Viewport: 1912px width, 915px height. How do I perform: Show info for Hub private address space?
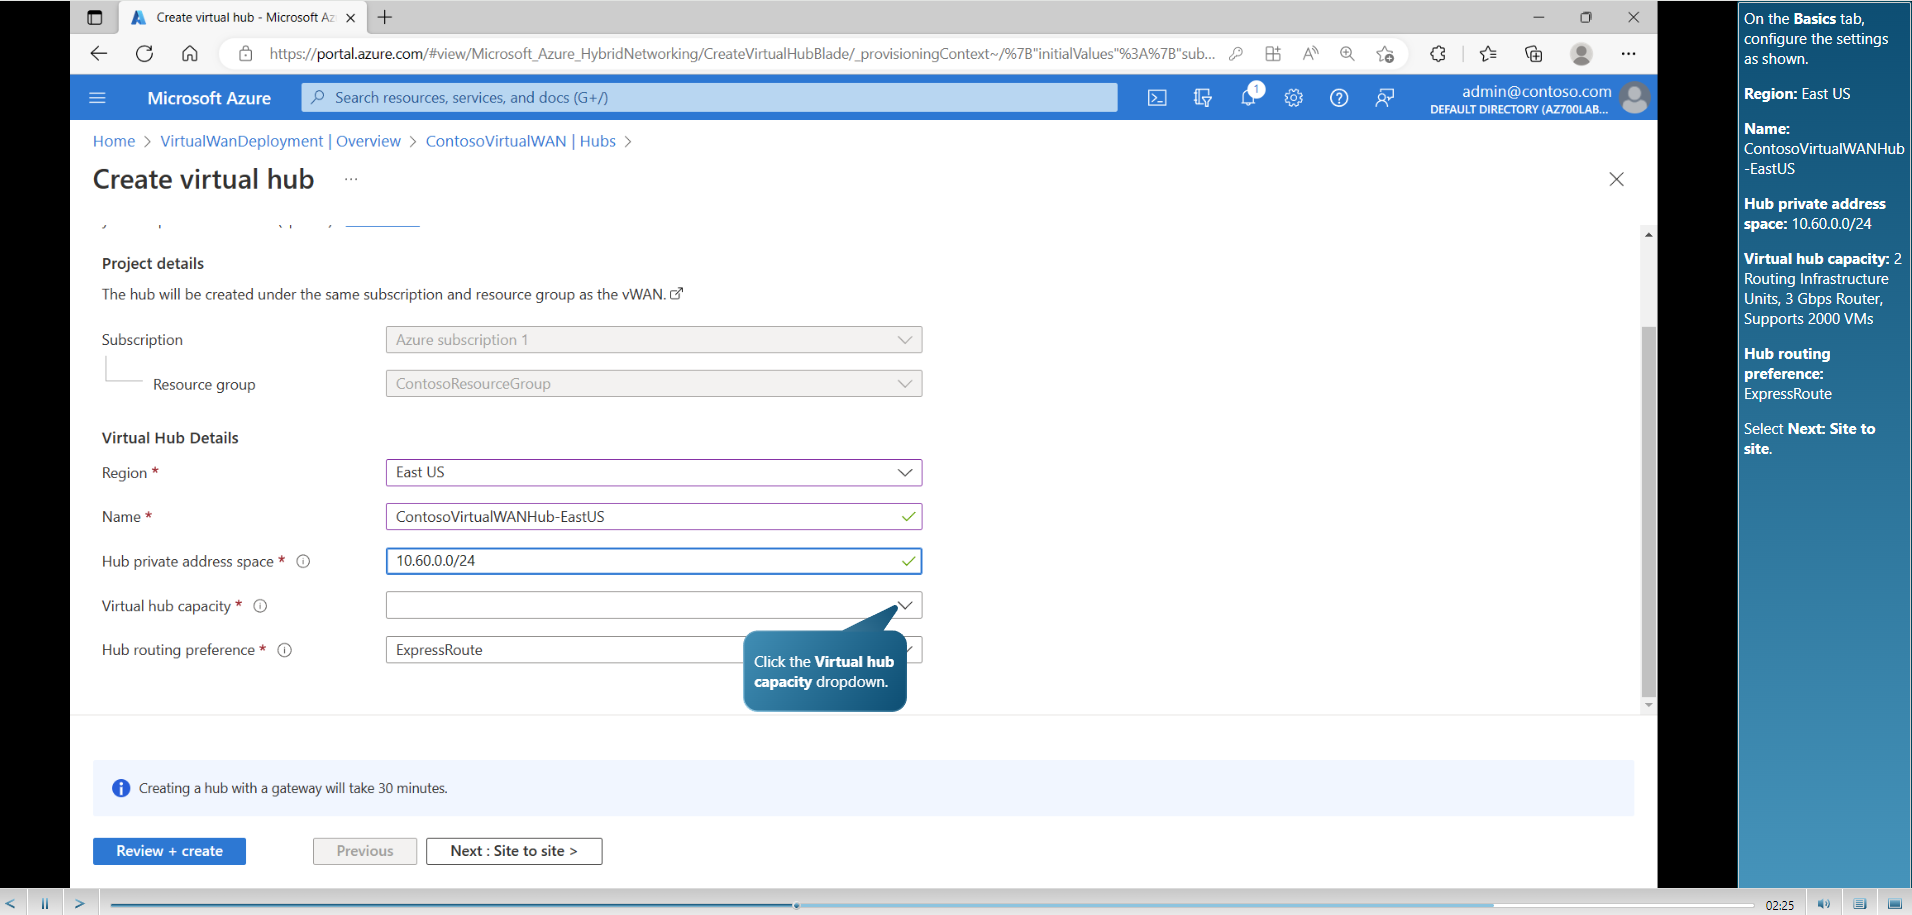click(303, 562)
